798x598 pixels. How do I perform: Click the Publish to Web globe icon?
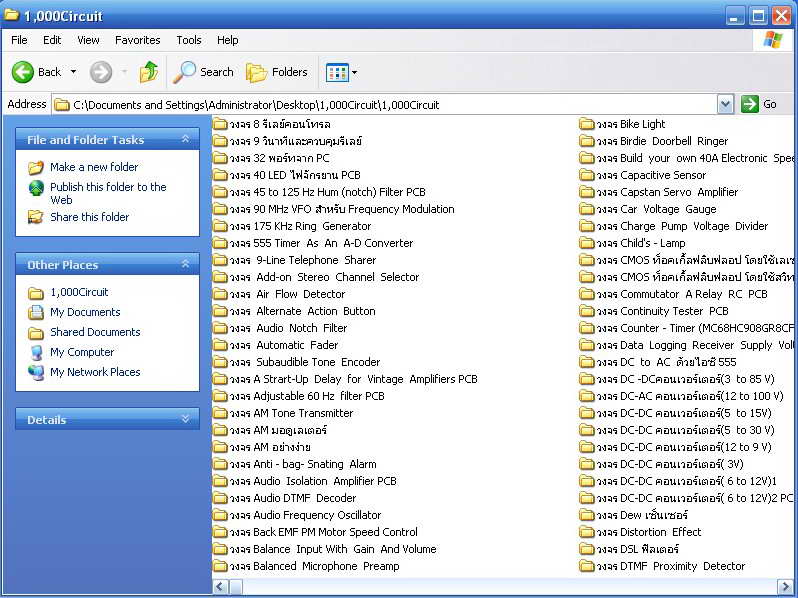pyautogui.click(x=36, y=188)
